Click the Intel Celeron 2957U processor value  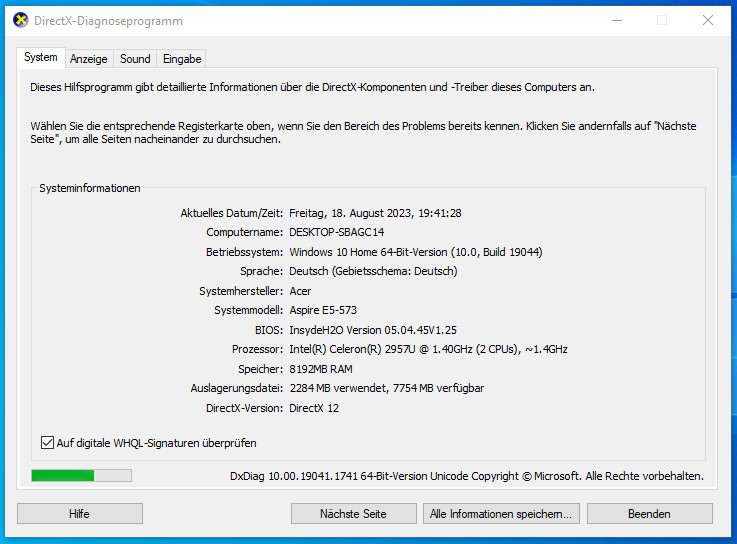point(428,349)
